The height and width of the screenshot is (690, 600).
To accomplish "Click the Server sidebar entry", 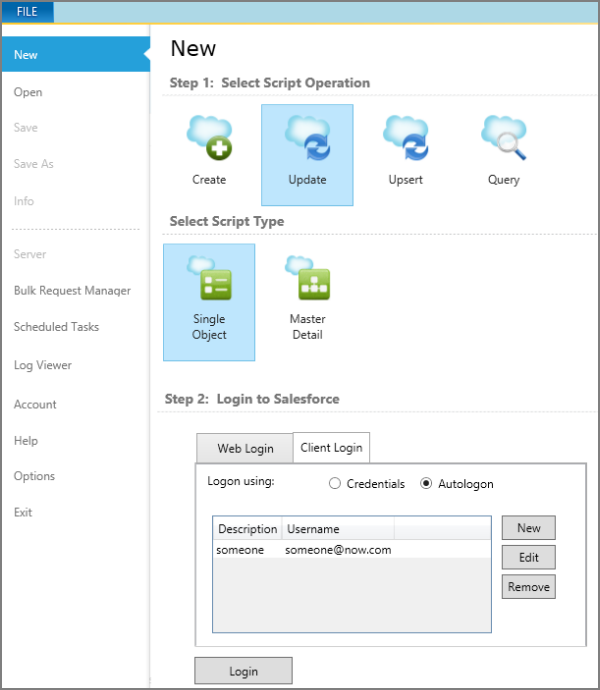I will click(x=29, y=254).
